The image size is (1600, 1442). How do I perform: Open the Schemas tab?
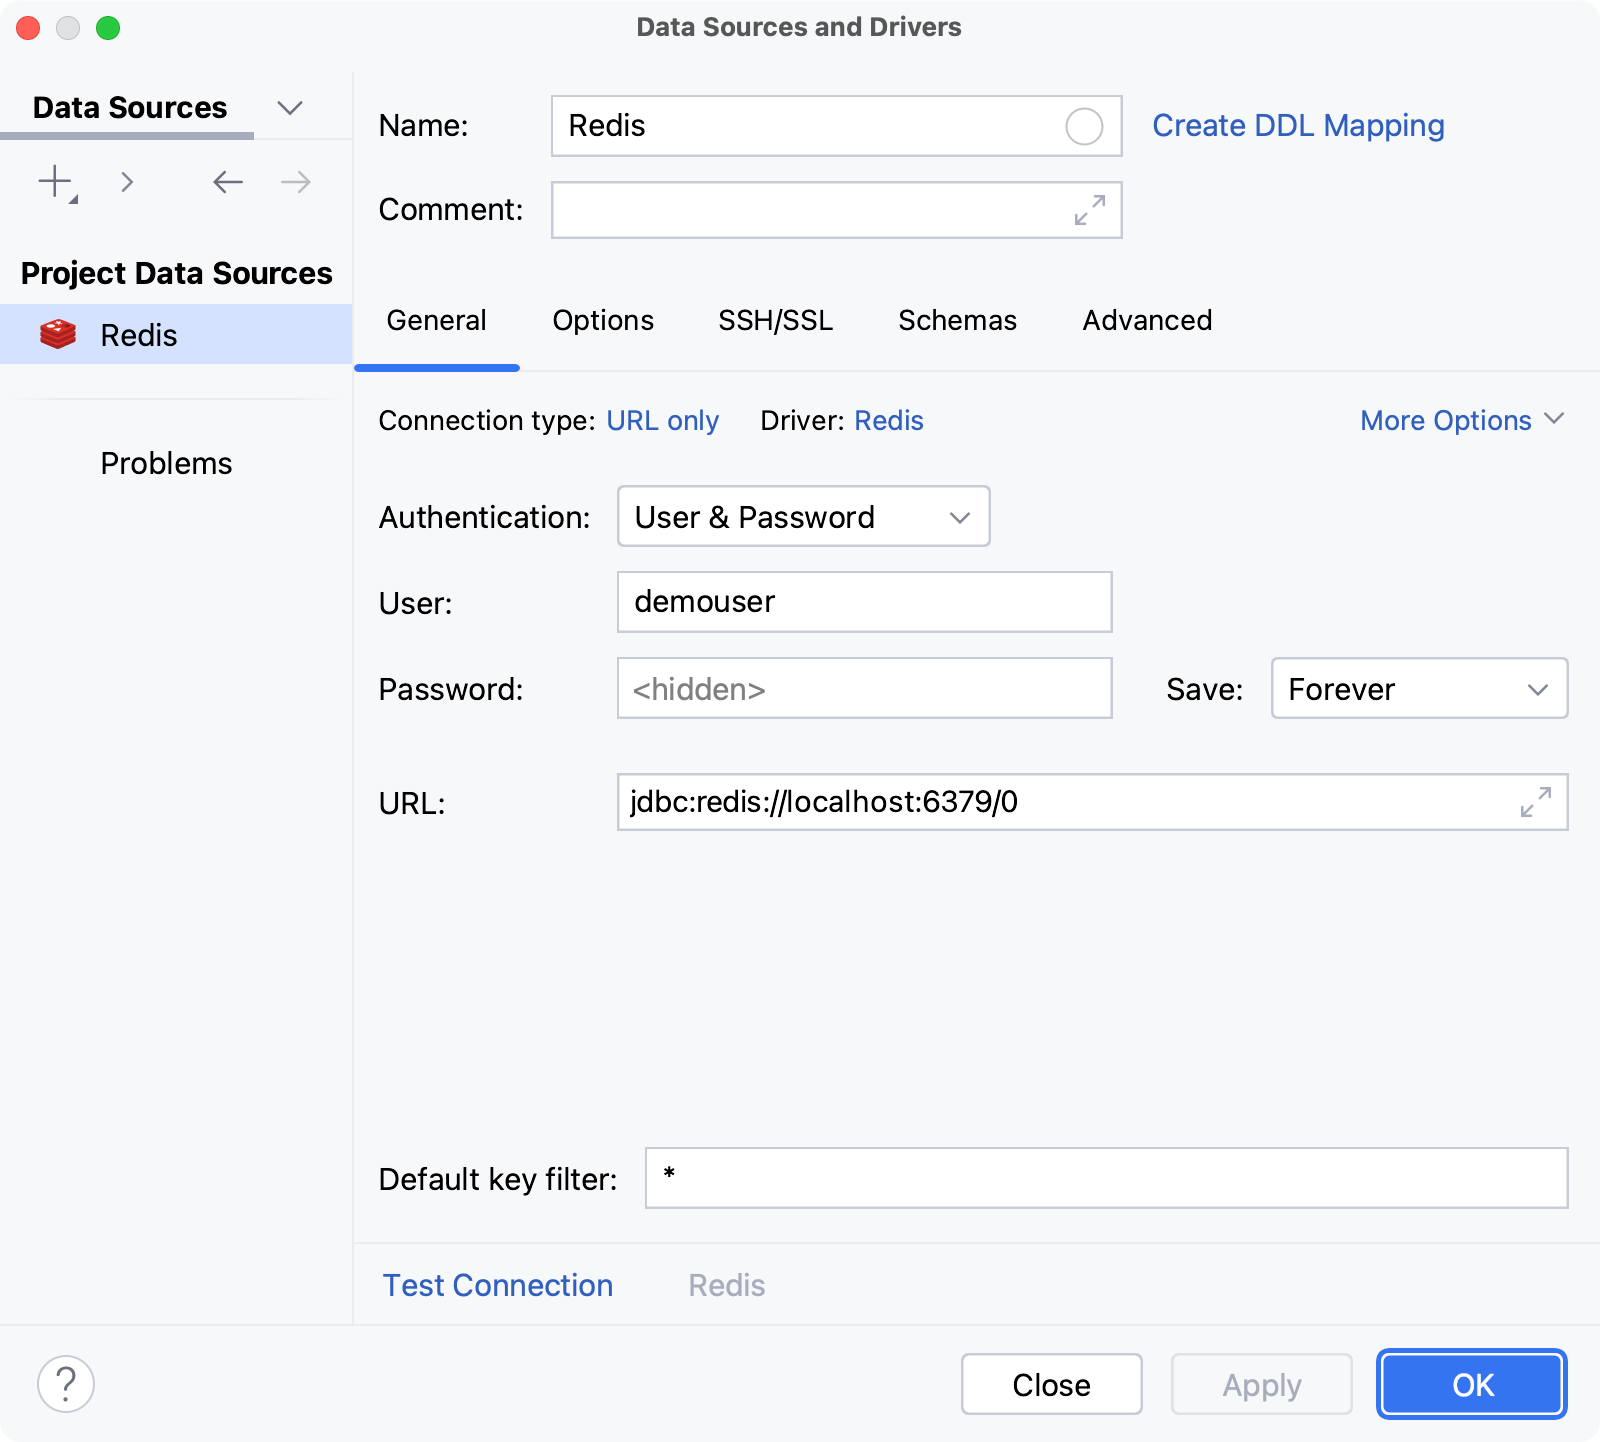pyautogui.click(x=957, y=321)
